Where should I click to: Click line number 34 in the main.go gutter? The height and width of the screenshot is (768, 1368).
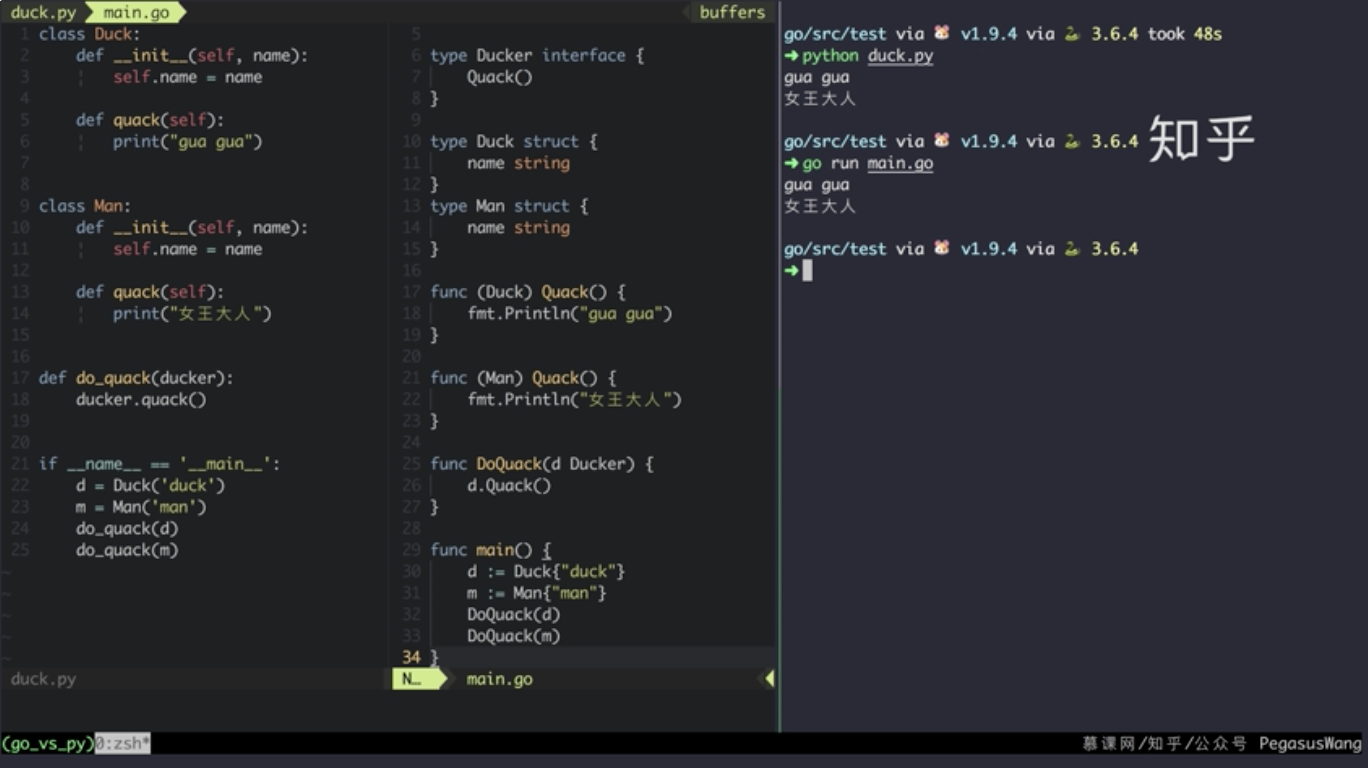(411, 657)
